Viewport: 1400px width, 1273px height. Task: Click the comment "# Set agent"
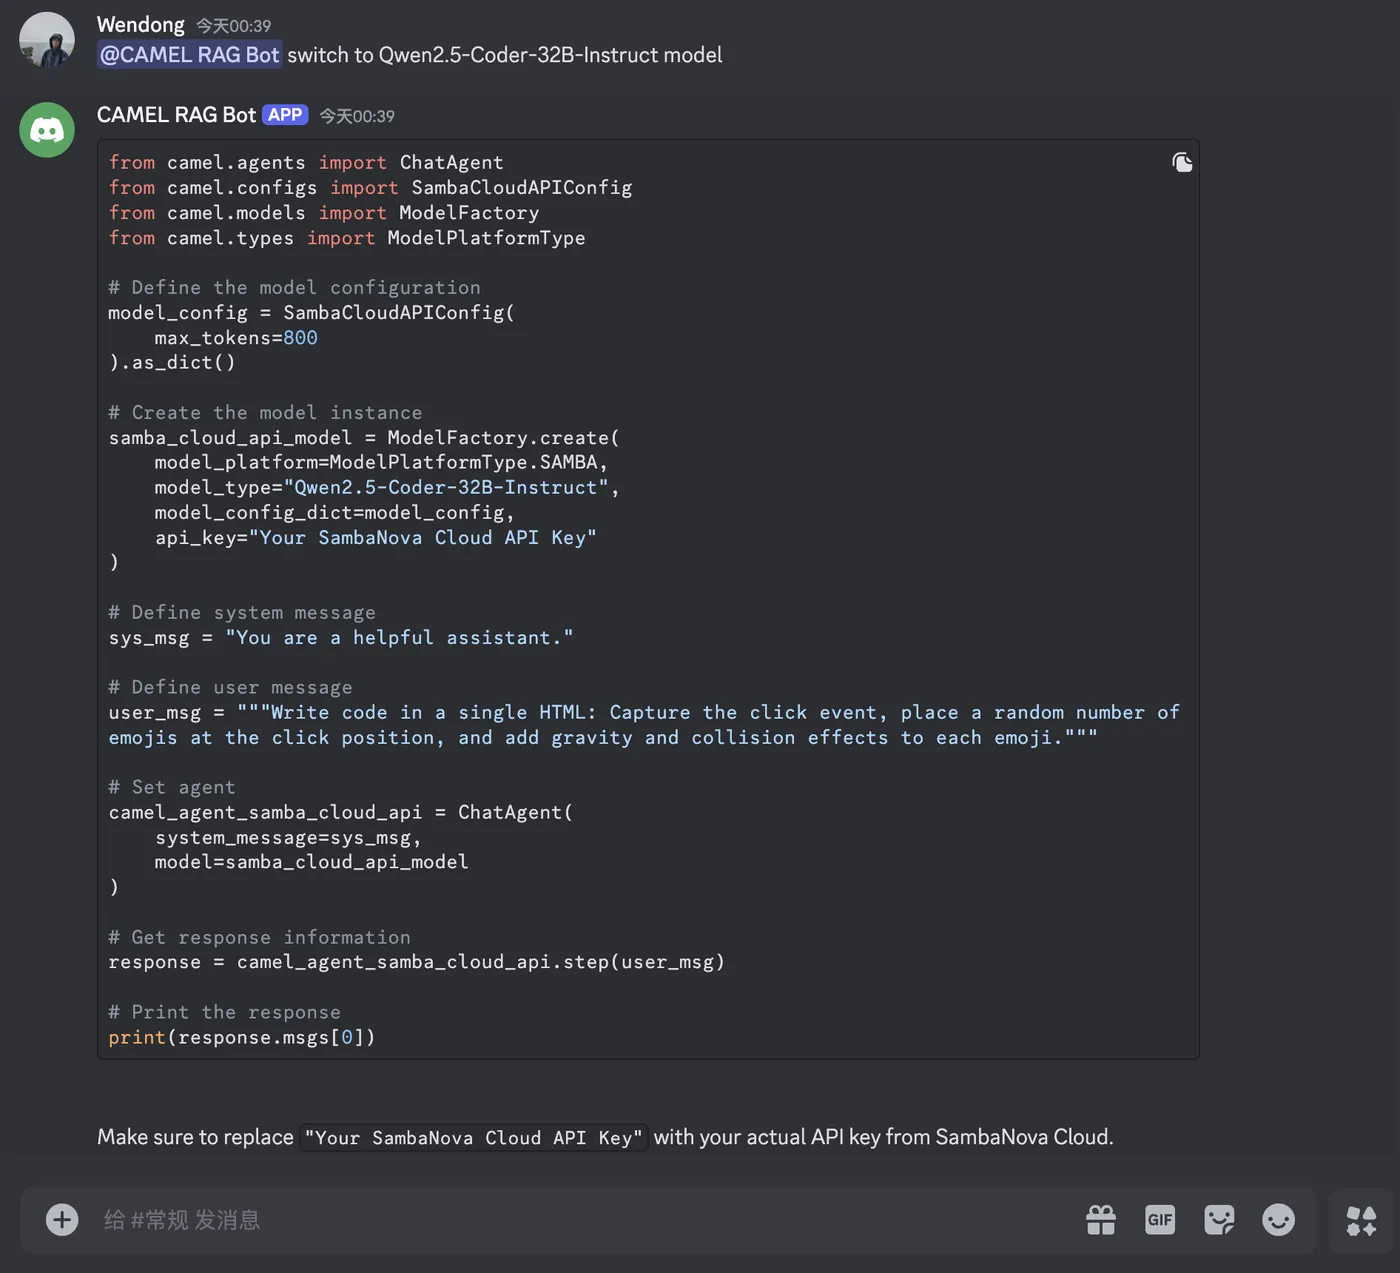coord(172,787)
